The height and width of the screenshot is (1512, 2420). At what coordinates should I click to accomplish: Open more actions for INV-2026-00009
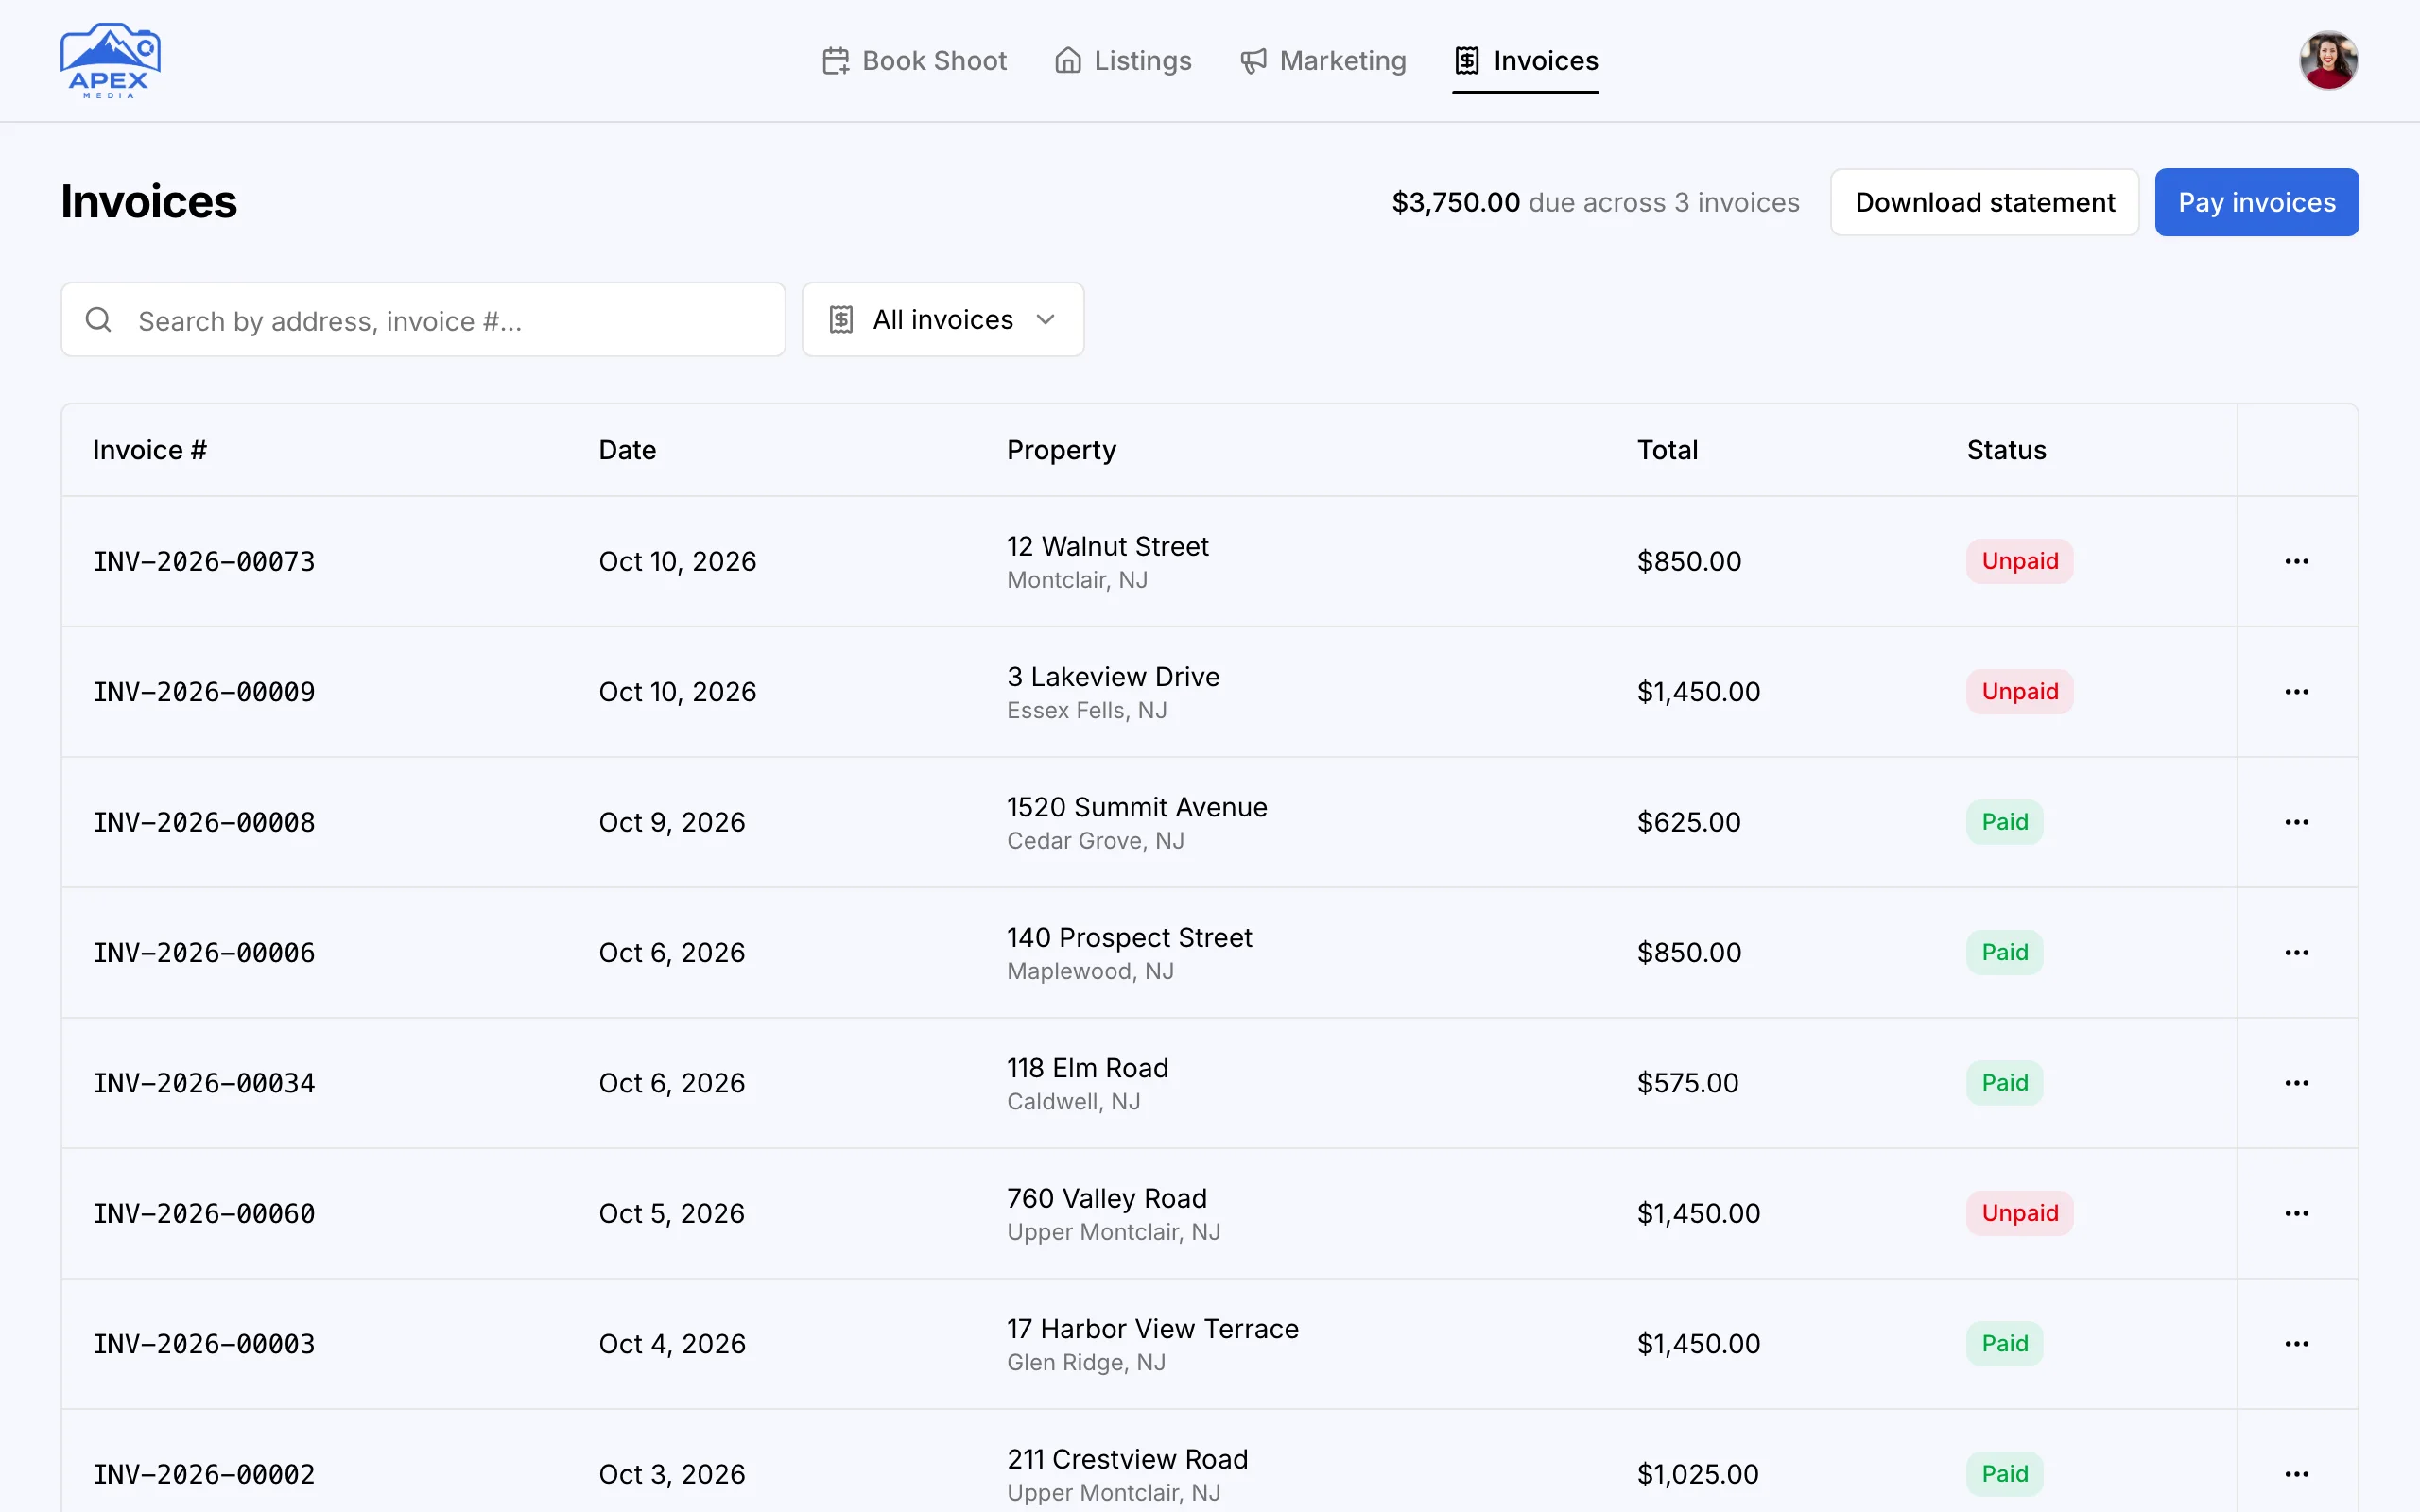[x=2297, y=692]
